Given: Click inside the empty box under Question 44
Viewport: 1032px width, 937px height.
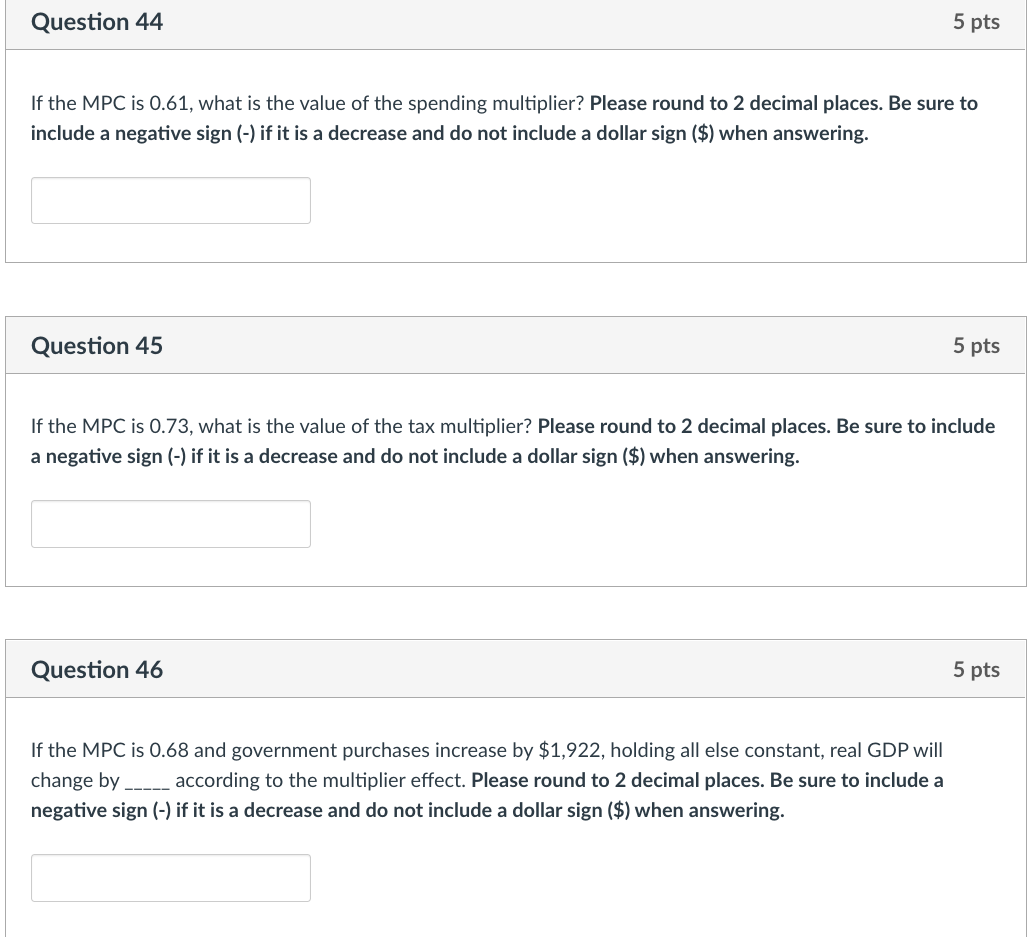Looking at the screenshot, I should point(170,200).
